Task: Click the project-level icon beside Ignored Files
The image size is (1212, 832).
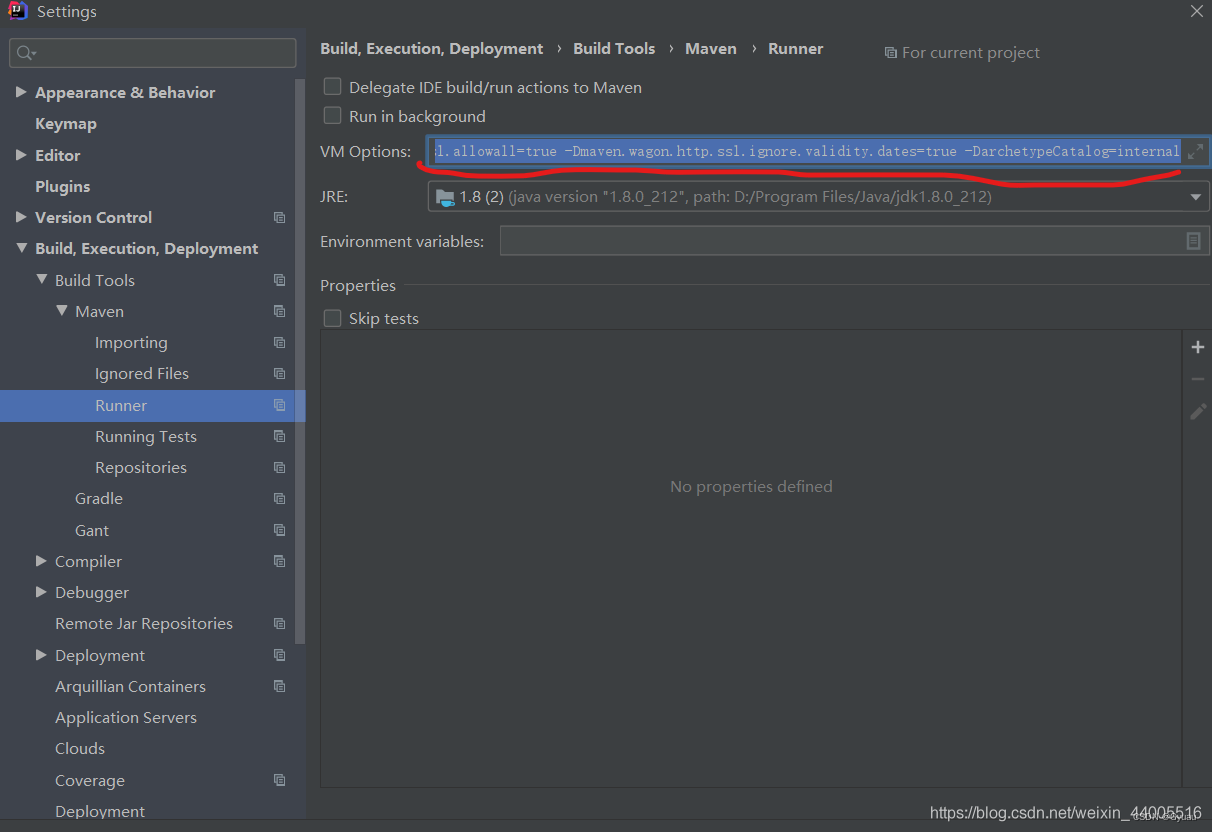Action: click(280, 373)
